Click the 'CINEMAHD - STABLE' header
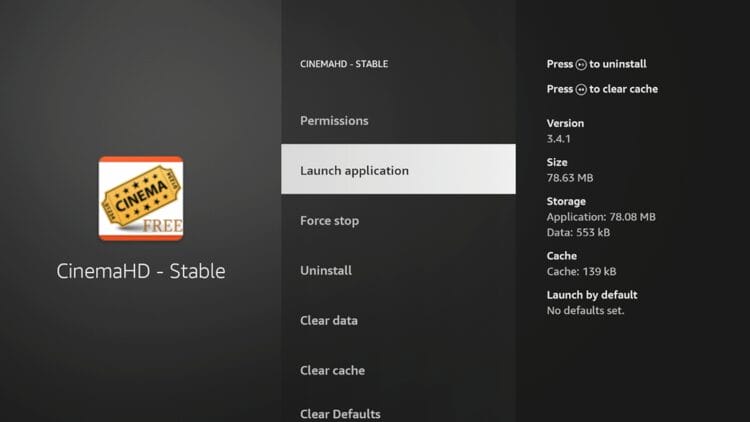 (344, 64)
